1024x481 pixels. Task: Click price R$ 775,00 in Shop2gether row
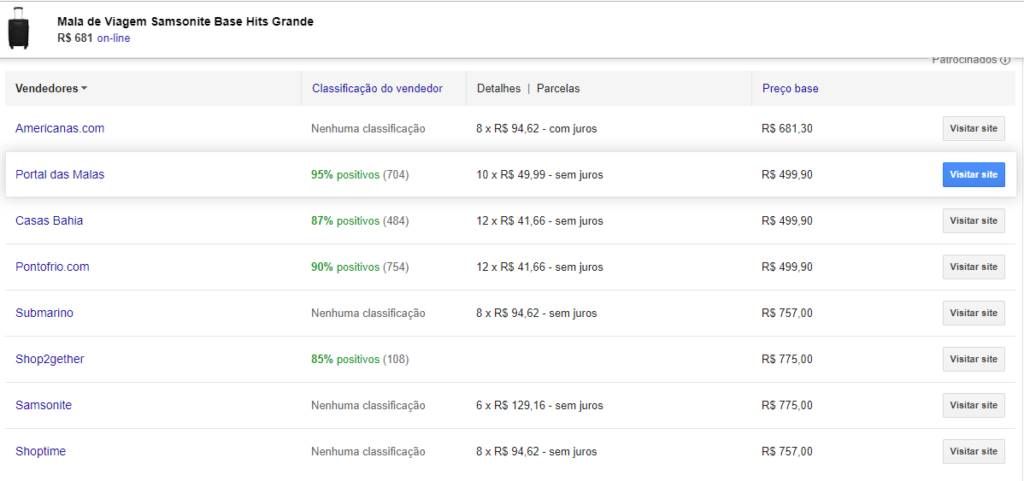coord(787,360)
